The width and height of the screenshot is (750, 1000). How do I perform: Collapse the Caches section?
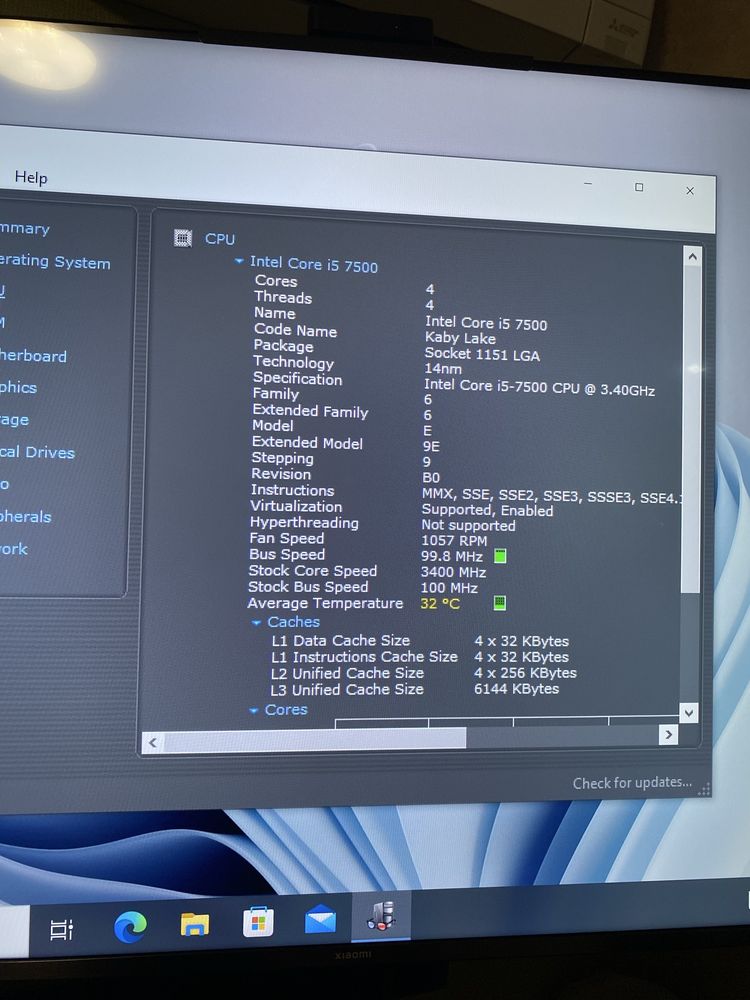[256, 622]
